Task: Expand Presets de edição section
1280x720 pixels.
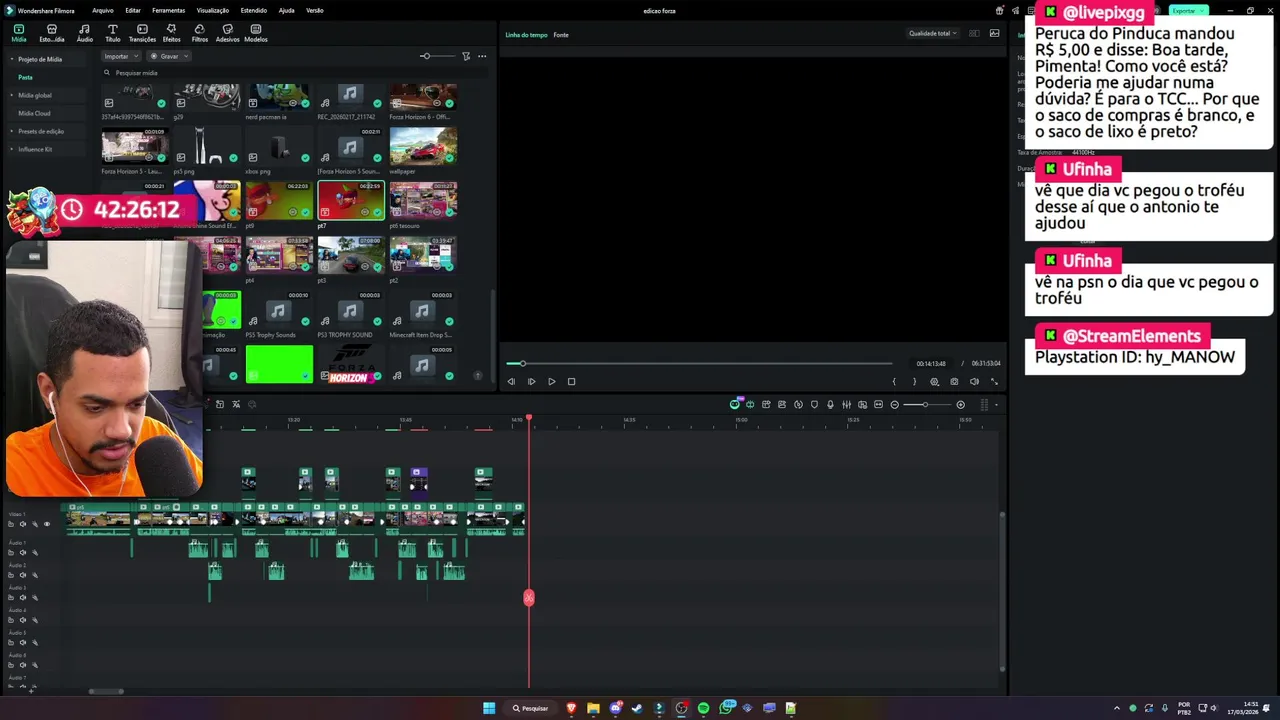Action: click(12, 131)
